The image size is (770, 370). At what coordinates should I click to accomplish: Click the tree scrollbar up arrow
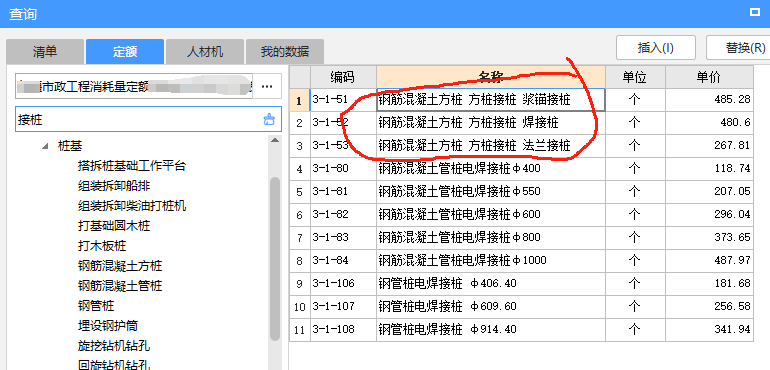click(275, 140)
